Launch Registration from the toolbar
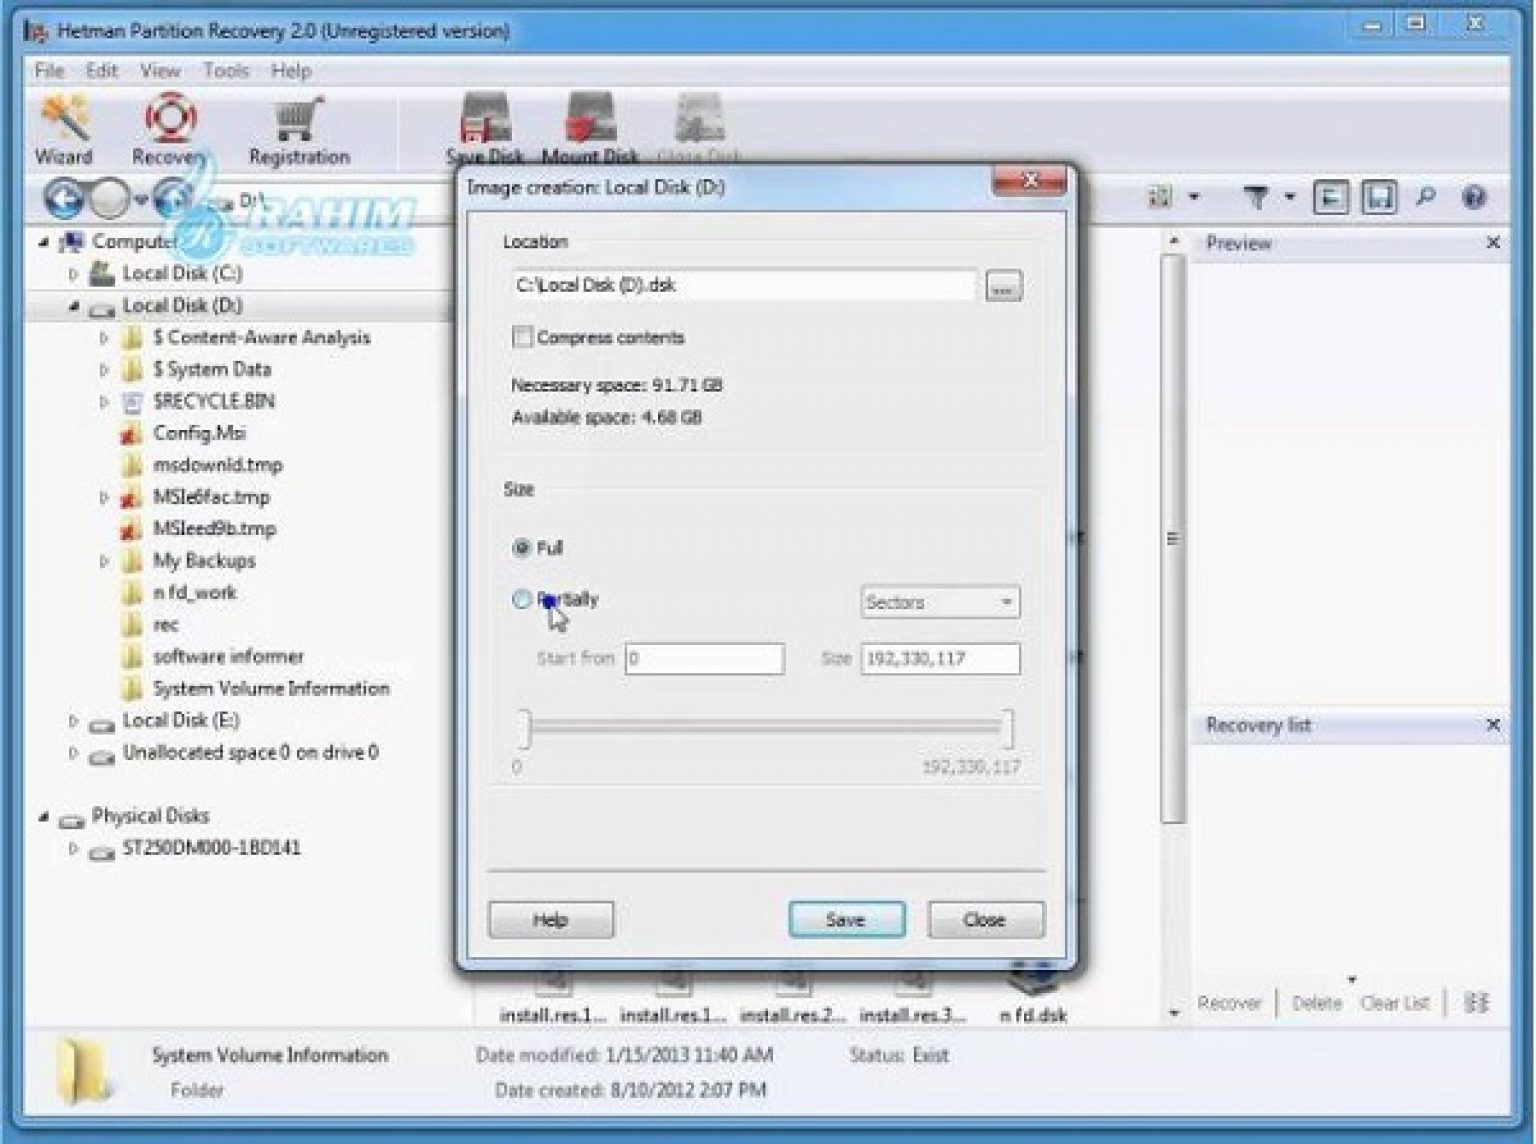Image resolution: width=1536 pixels, height=1144 pixels. pyautogui.click(x=298, y=125)
